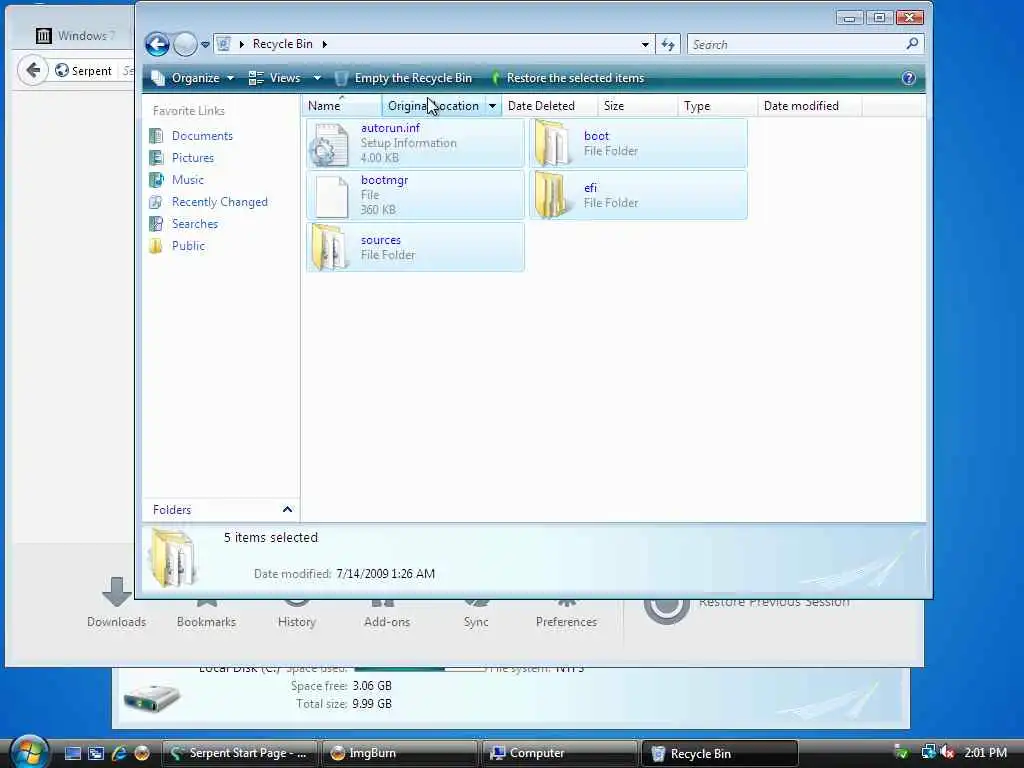Click the bootmgr file name
Viewport: 1024px width, 768px height.
tap(384, 180)
